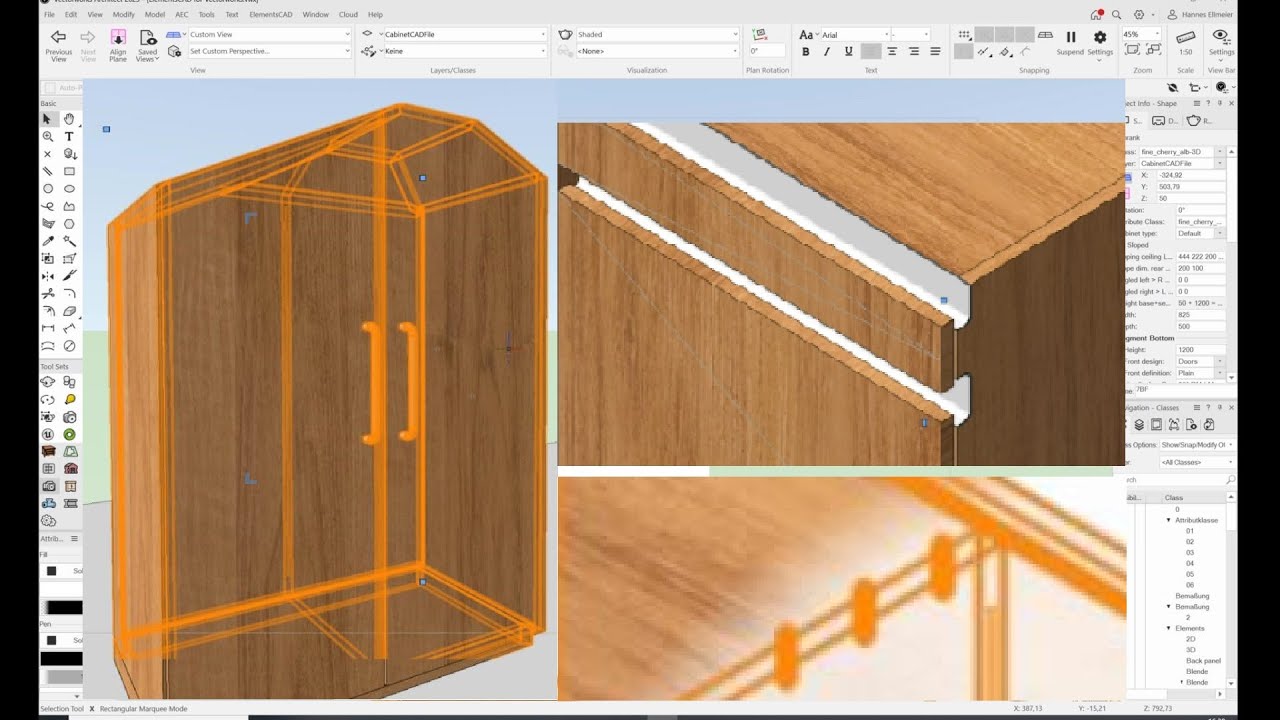Open the home notification icon
The image size is (1280, 720).
(1096, 15)
